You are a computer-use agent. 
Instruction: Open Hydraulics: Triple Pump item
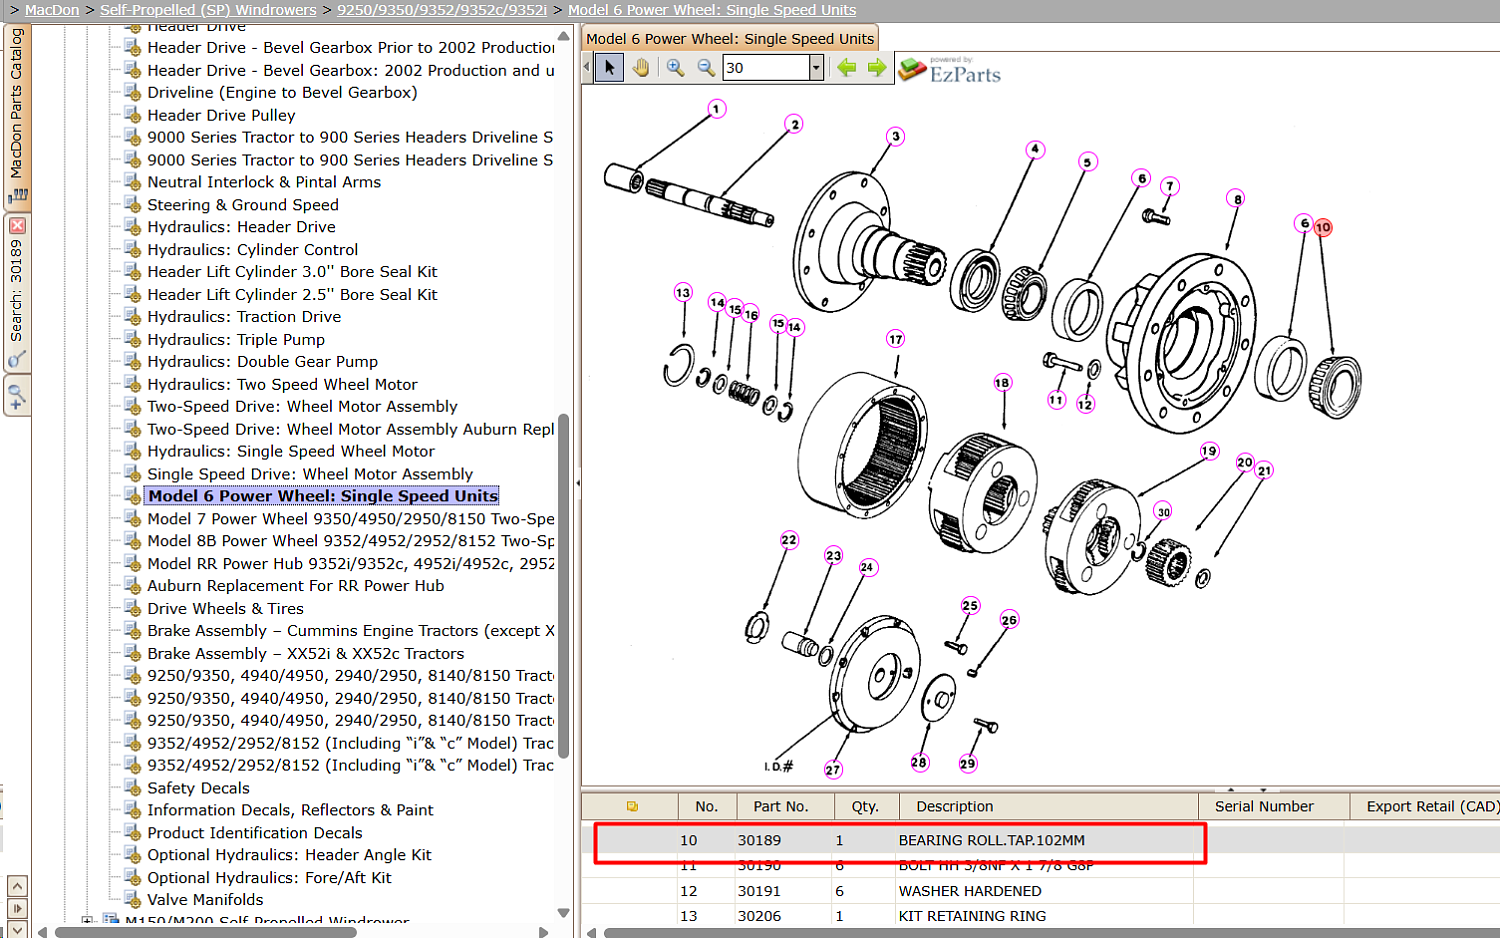[x=236, y=340]
